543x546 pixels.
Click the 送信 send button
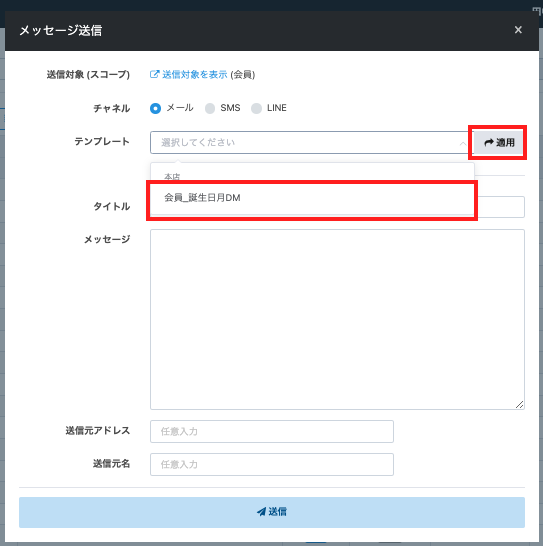[x=272, y=512]
